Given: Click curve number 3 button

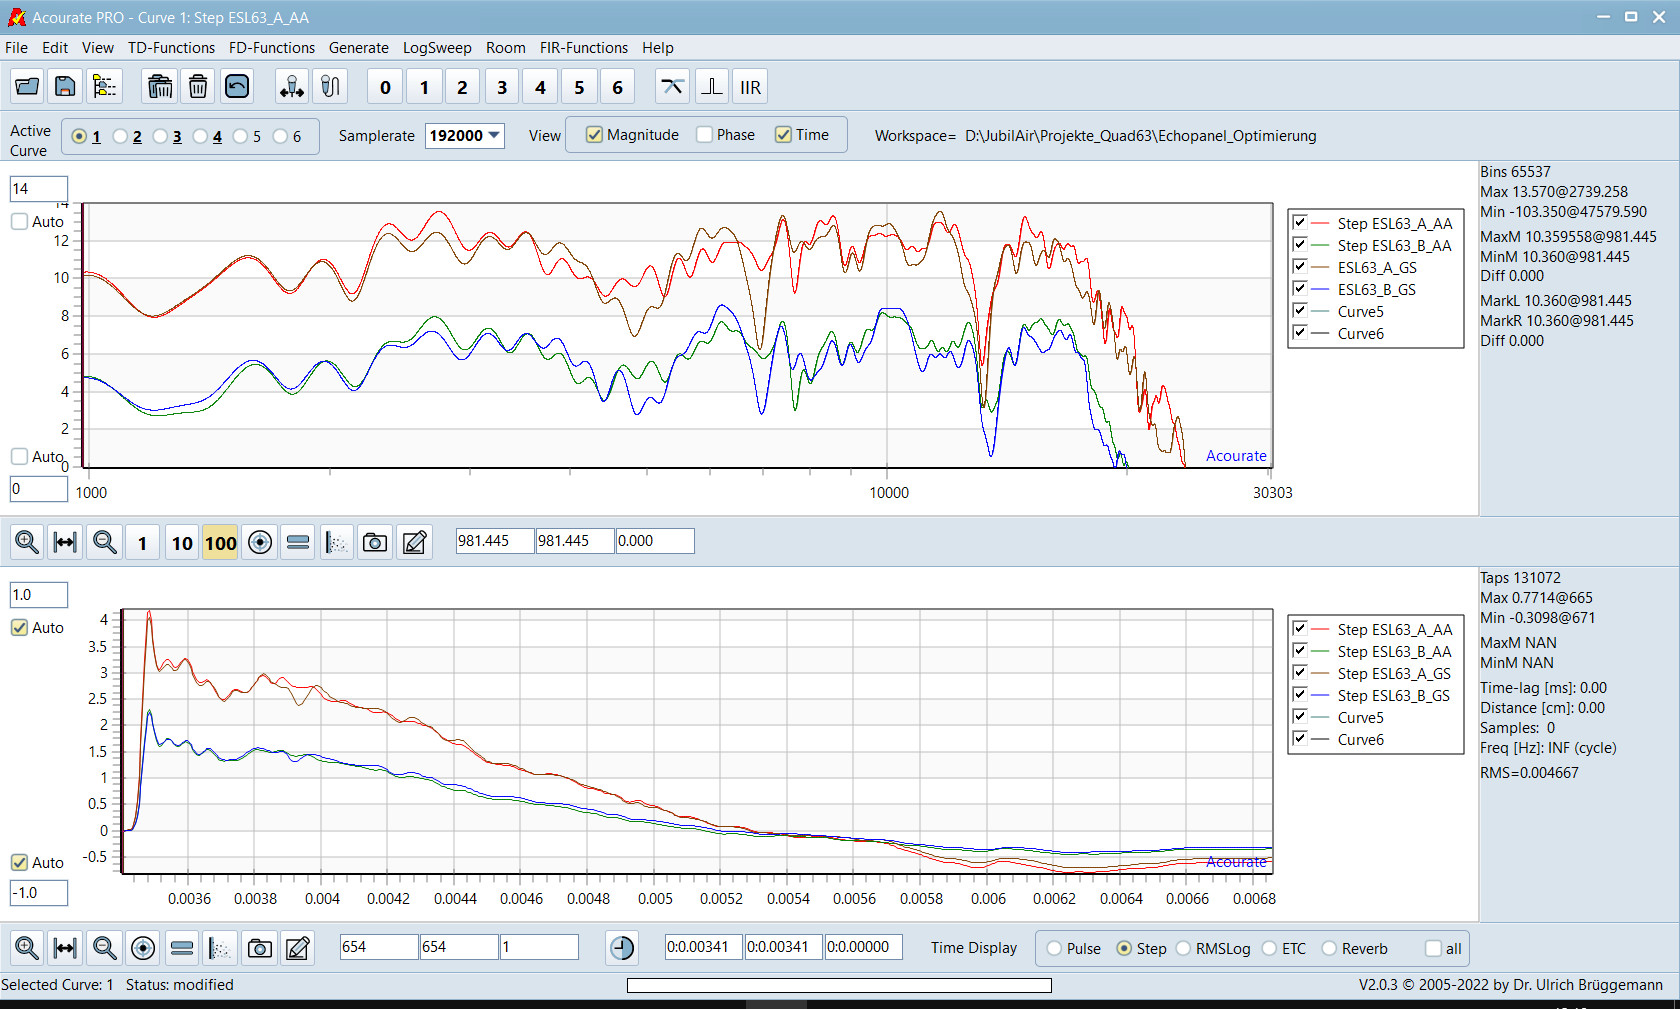Looking at the screenshot, I should tap(502, 87).
